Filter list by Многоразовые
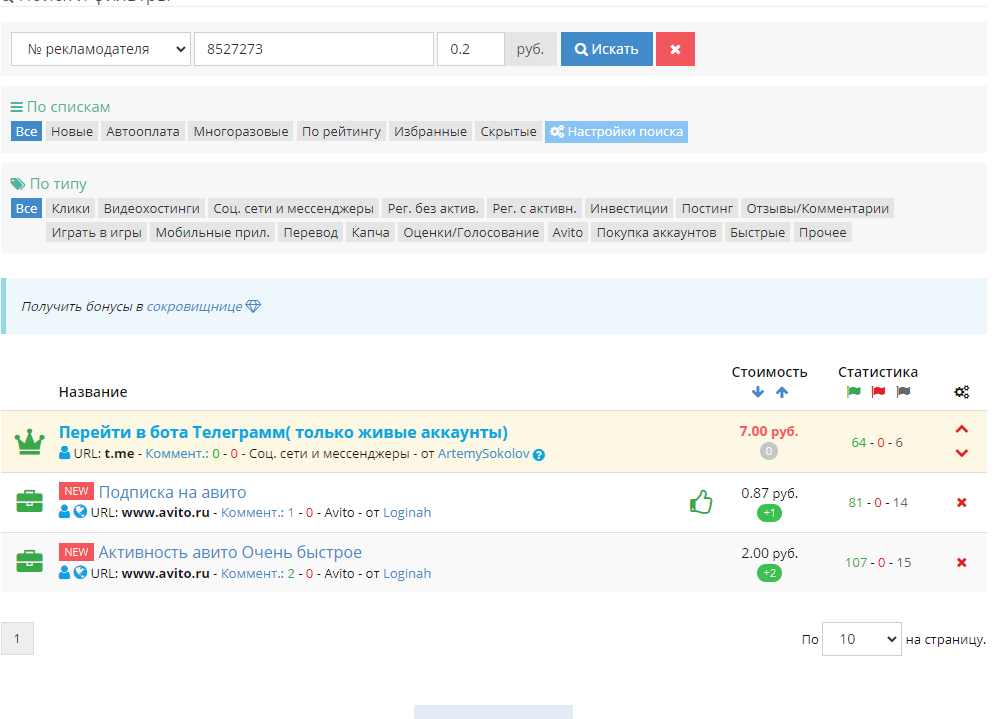The image size is (1001, 719). click(241, 132)
